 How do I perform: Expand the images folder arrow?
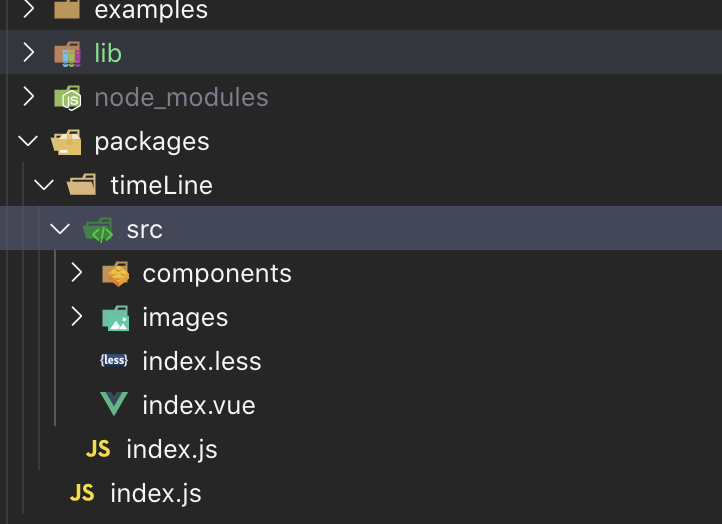77,318
